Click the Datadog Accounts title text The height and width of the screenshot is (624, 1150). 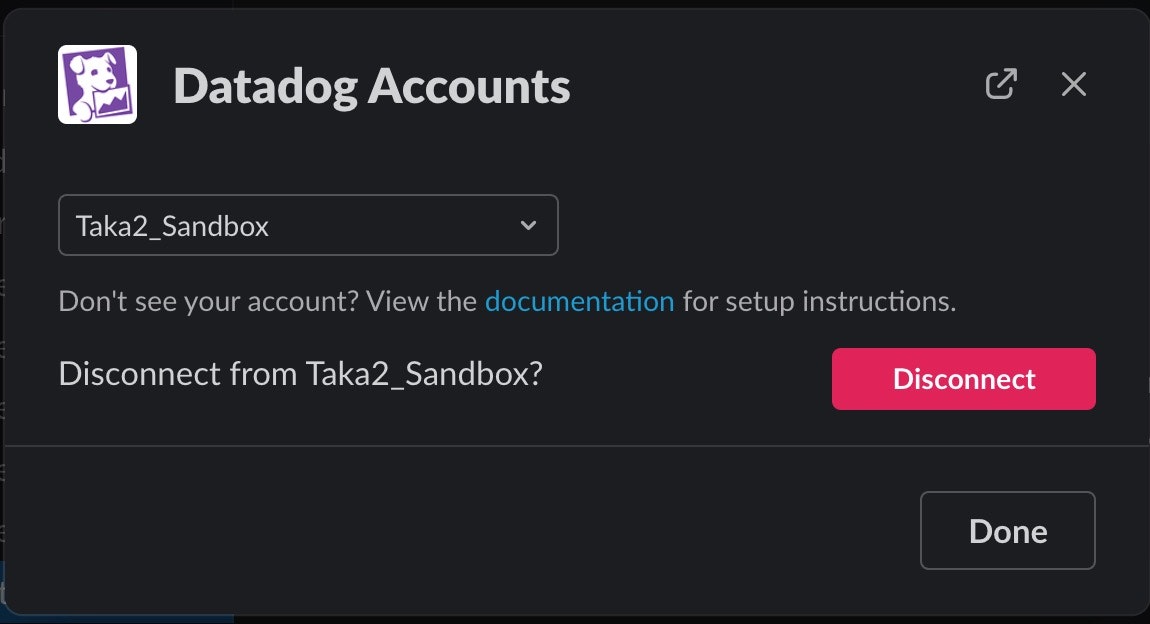pyautogui.click(x=372, y=85)
